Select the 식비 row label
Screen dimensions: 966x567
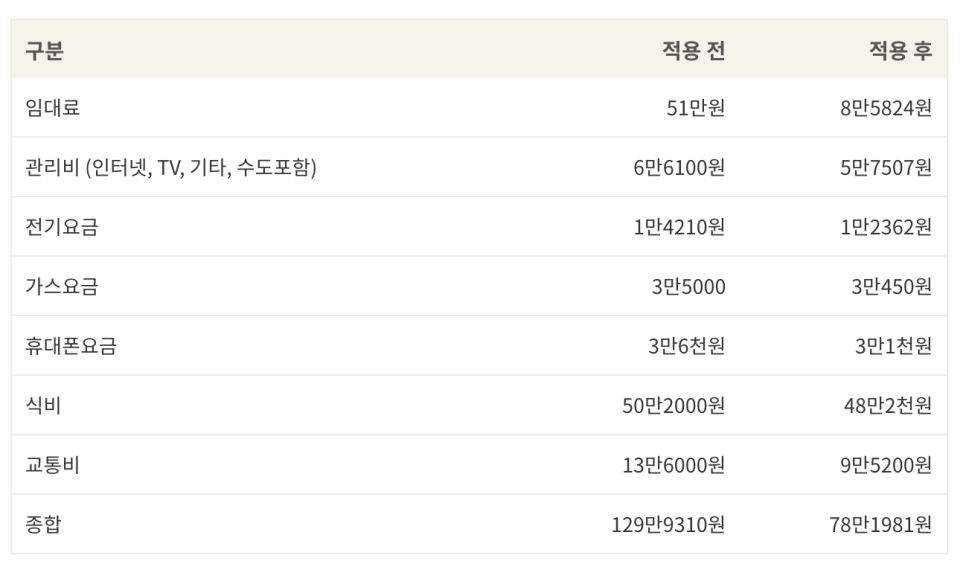tap(43, 406)
